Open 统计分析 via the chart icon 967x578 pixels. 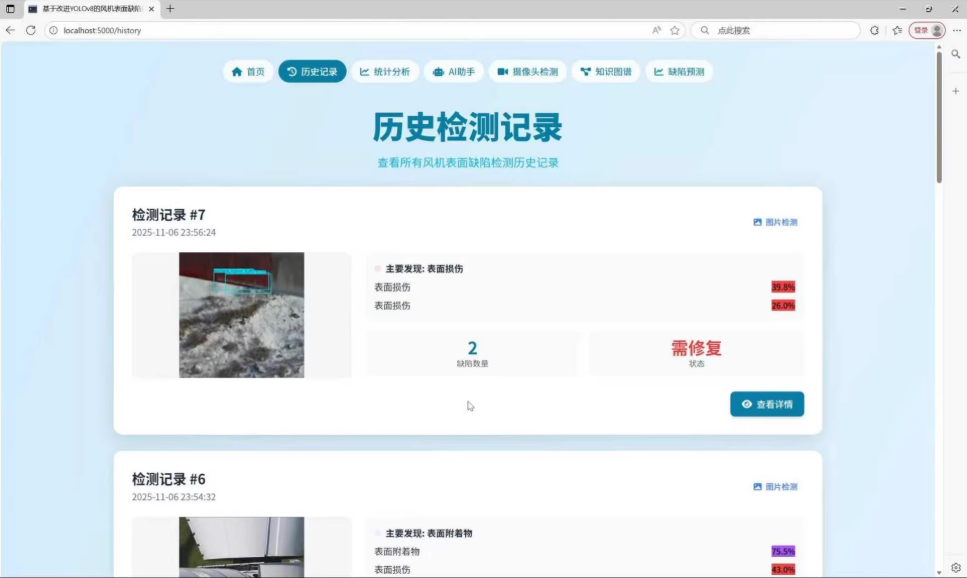click(363, 72)
